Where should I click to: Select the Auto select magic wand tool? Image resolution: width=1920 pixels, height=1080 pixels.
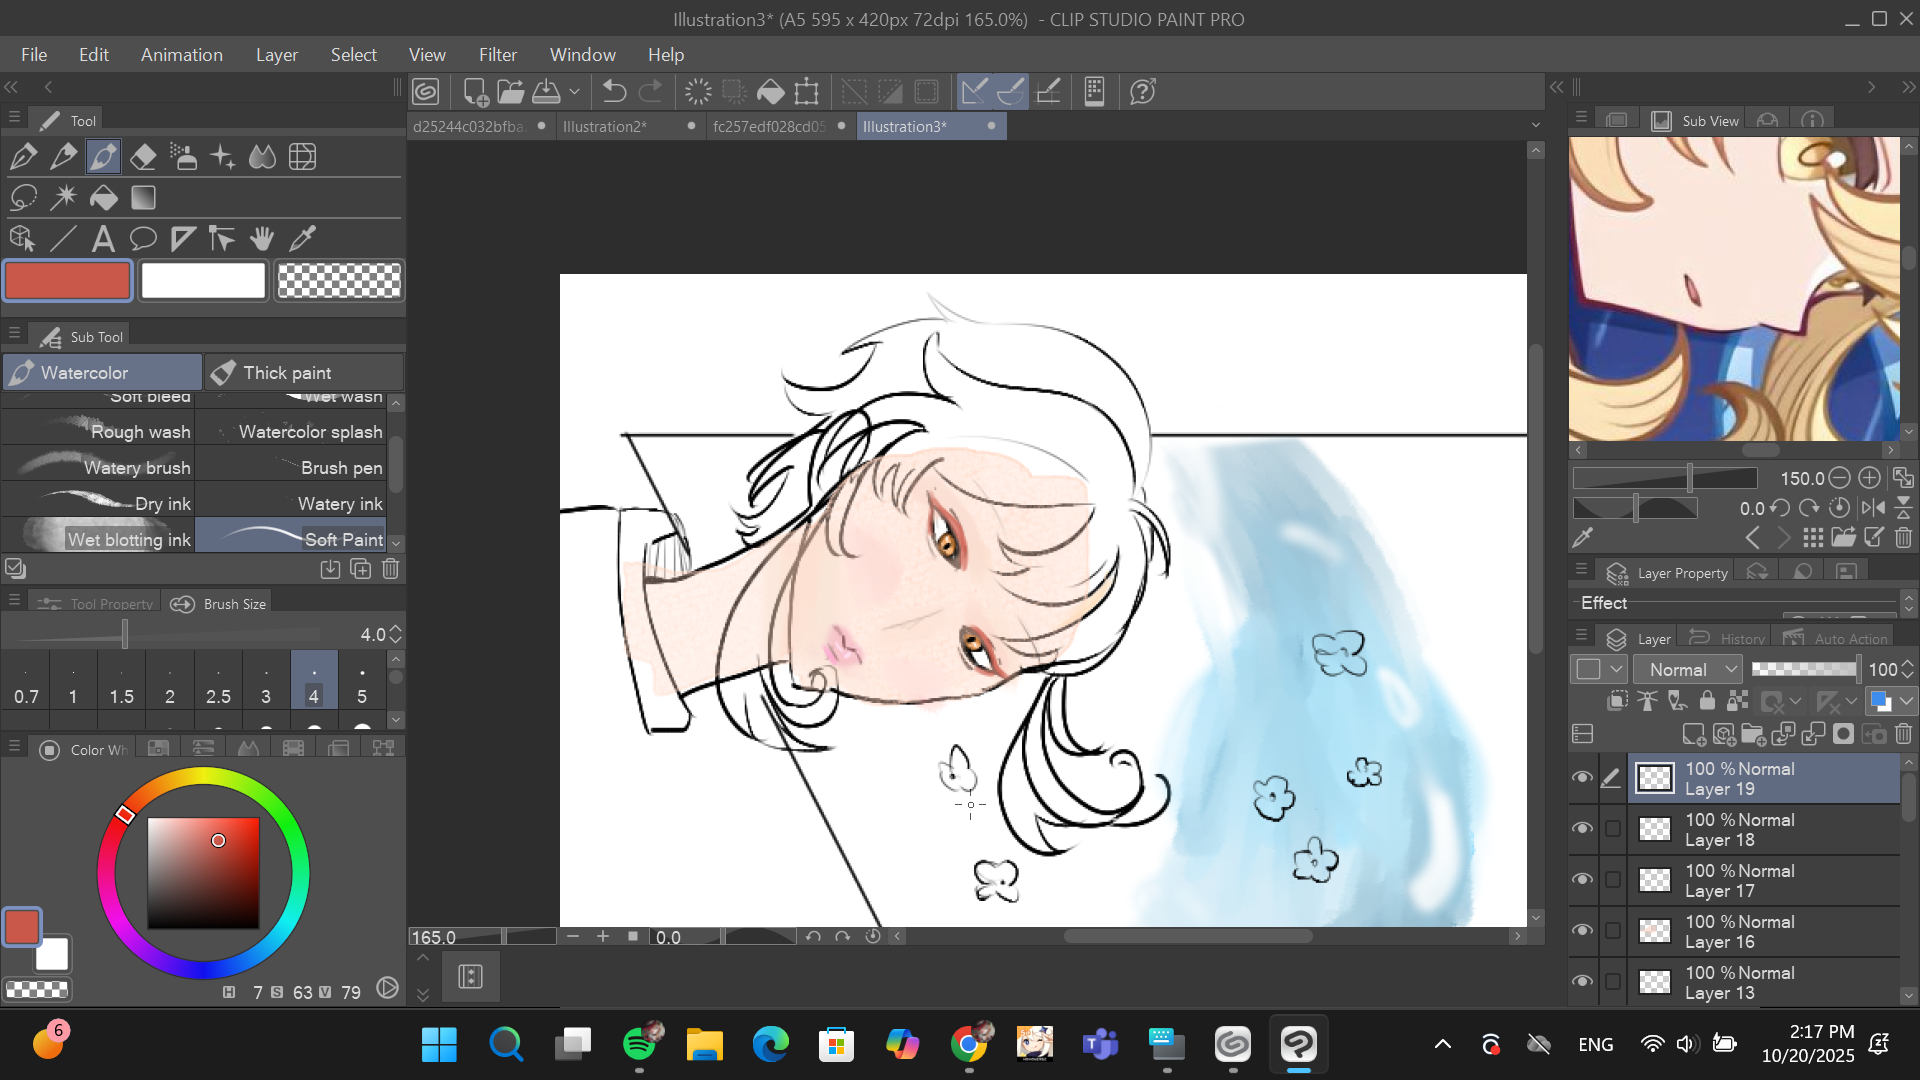coord(63,198)
